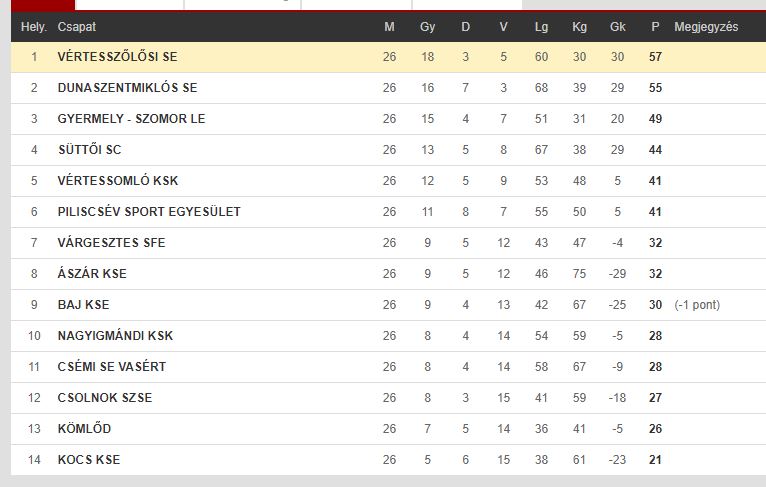Open CSÉMI SE VASÉRT team
The image size is (766, 487).
click(x=112, y=367)
